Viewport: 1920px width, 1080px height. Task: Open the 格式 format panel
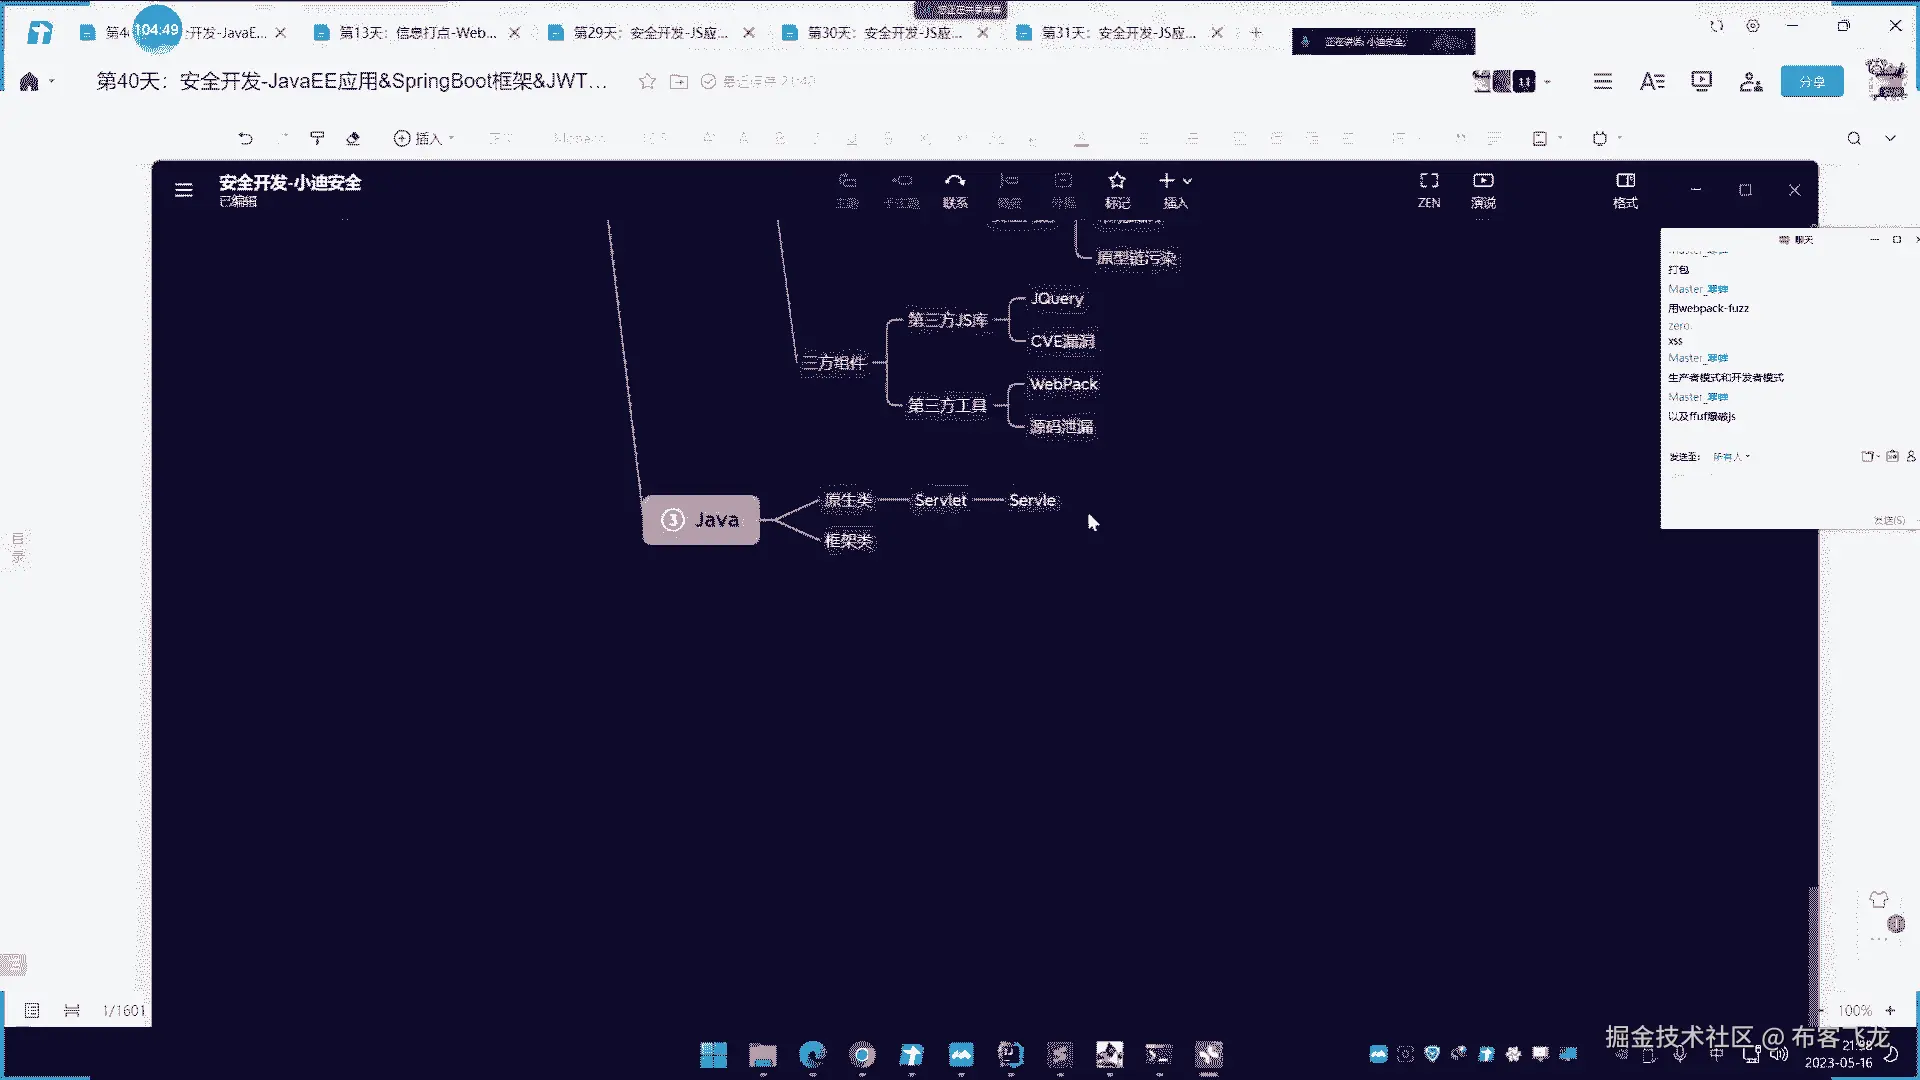[x=1625, y=188]
